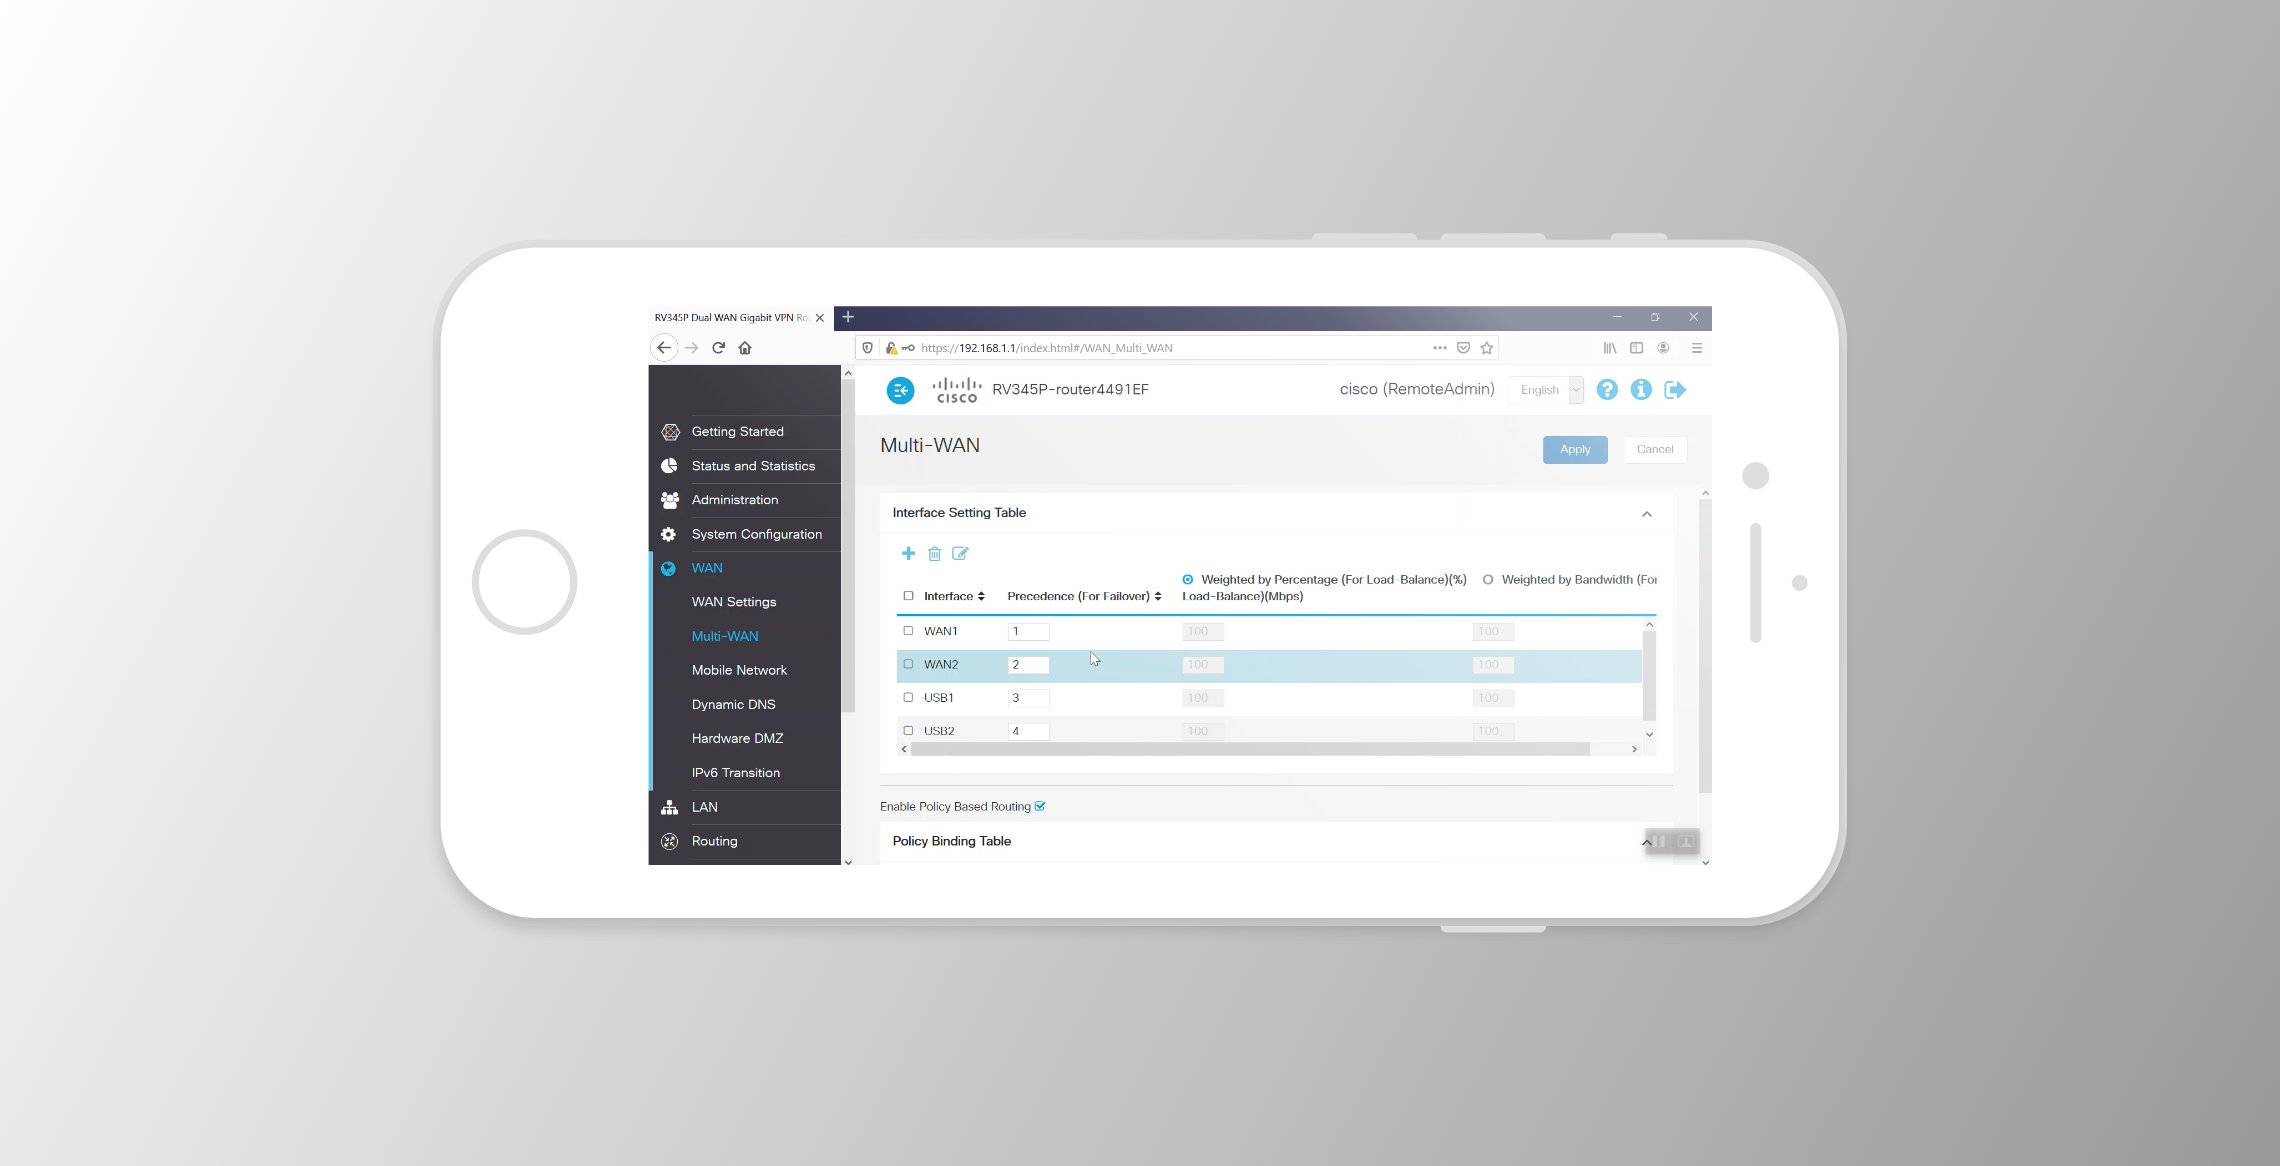Collapse the Interface Setting Table section
Image resolution: width=2280 pixels, height=1166 pixels.
tap(1647, 514)
